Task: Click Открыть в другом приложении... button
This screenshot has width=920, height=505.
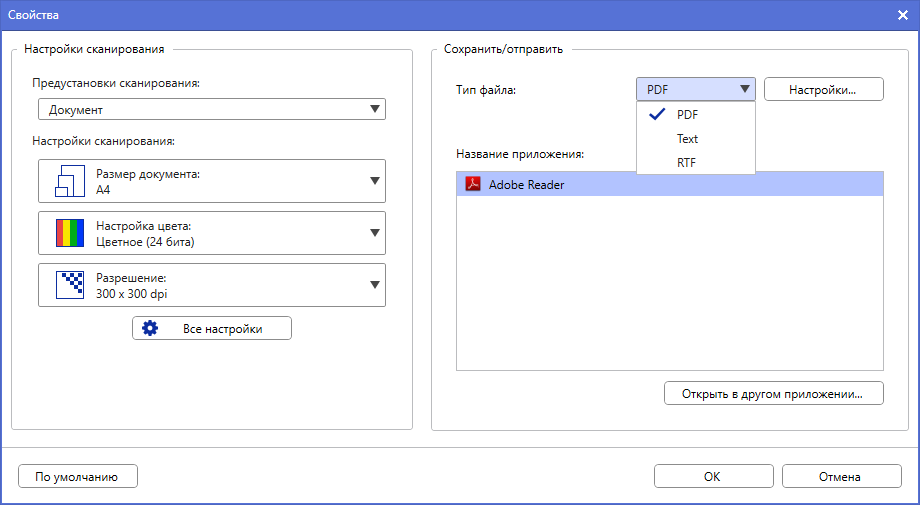Action: tap(774, 394)
